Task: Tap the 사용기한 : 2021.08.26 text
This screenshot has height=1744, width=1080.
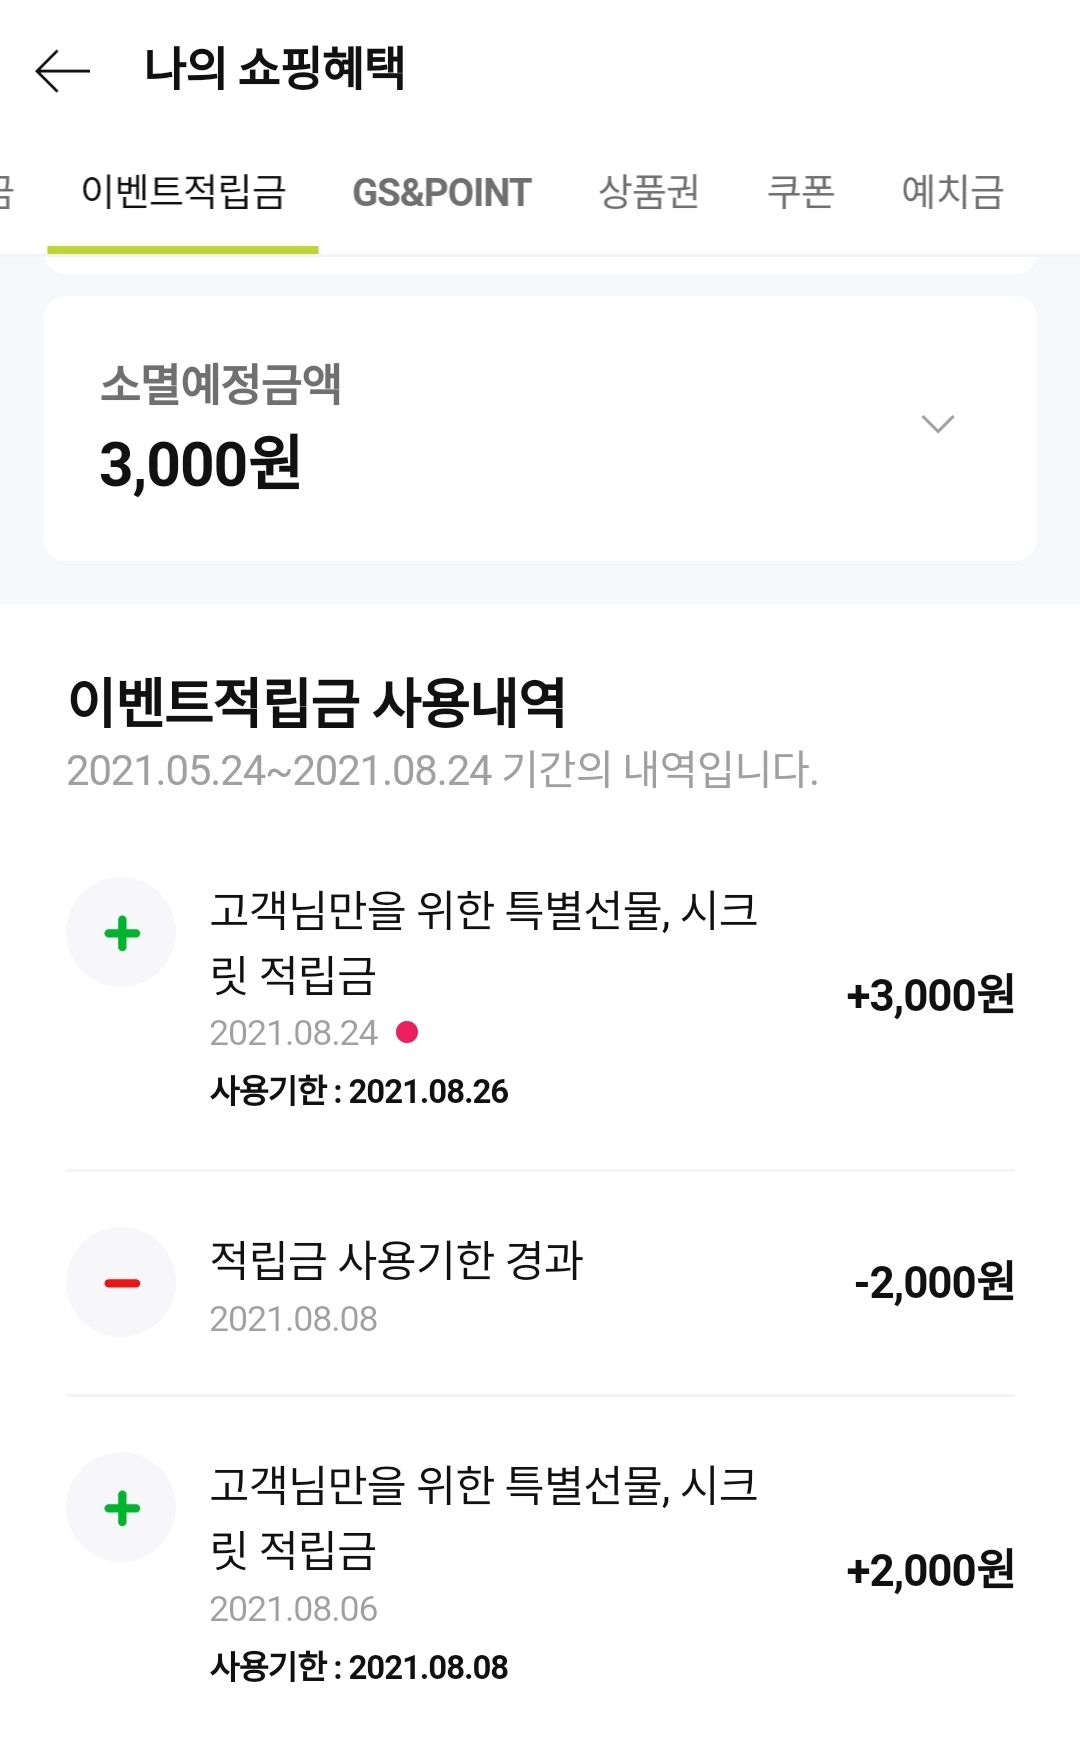Action: click(359, 1091)
